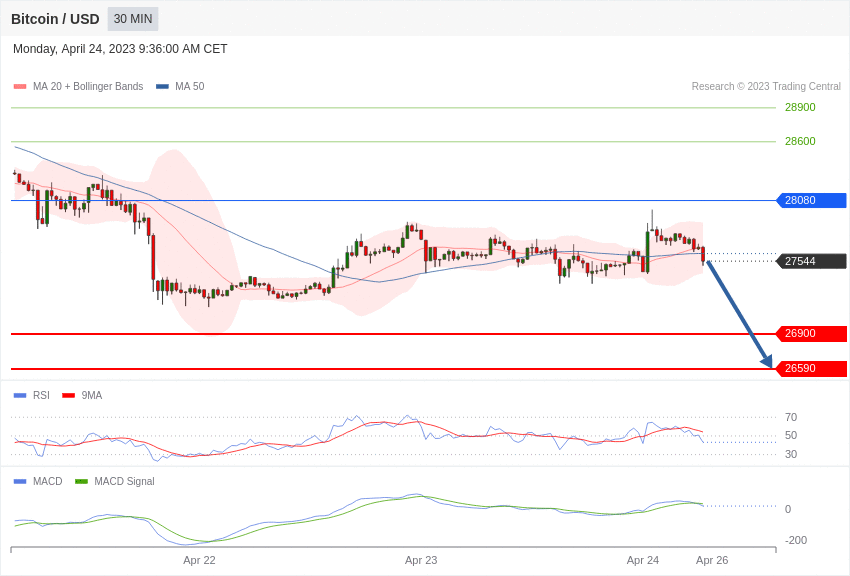Click the RSI legend label
Image resolution: width=850 pixels, height=576 pixels.
(41, 396)
